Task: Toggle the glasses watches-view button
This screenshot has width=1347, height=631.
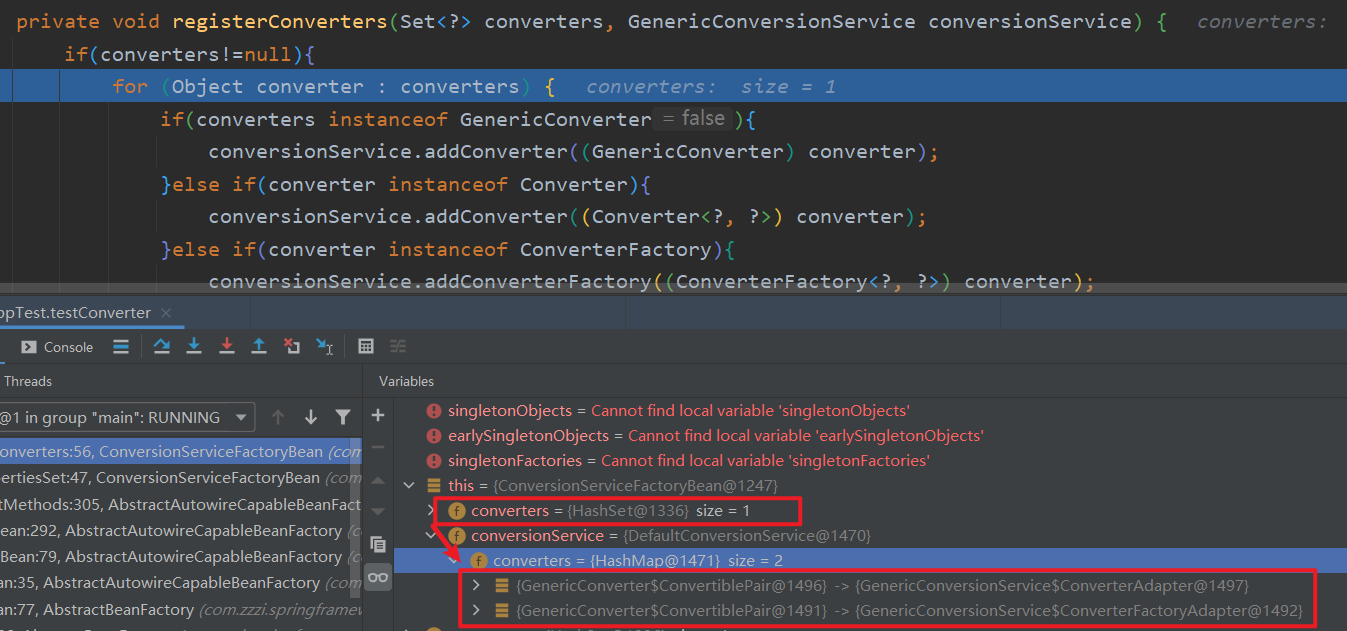Action: point(378,577)
